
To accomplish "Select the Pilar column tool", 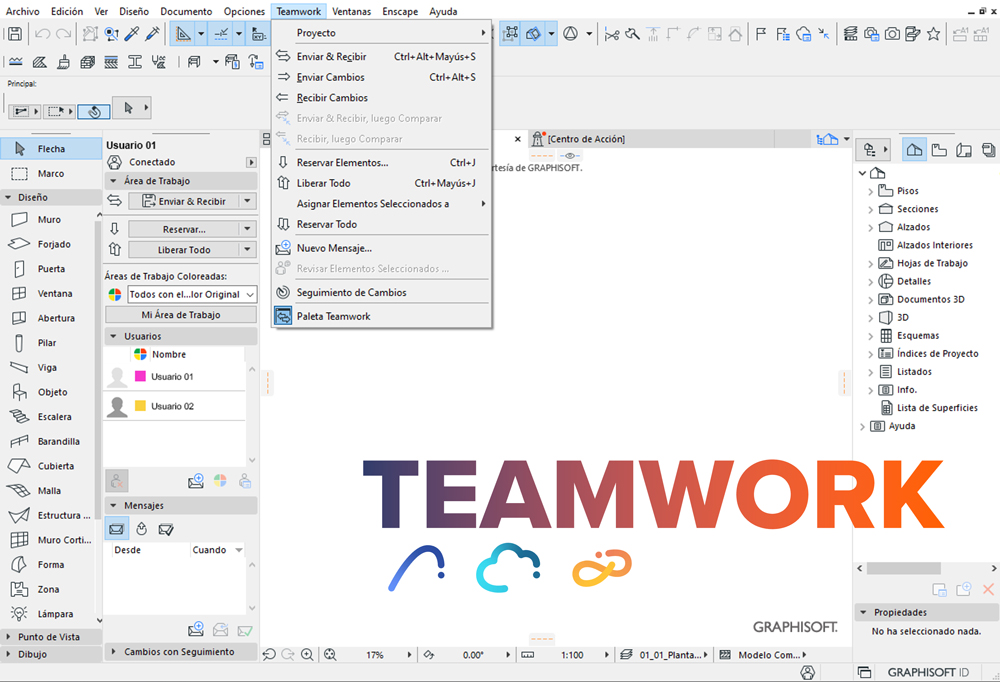I will click(x=46, y=343).
